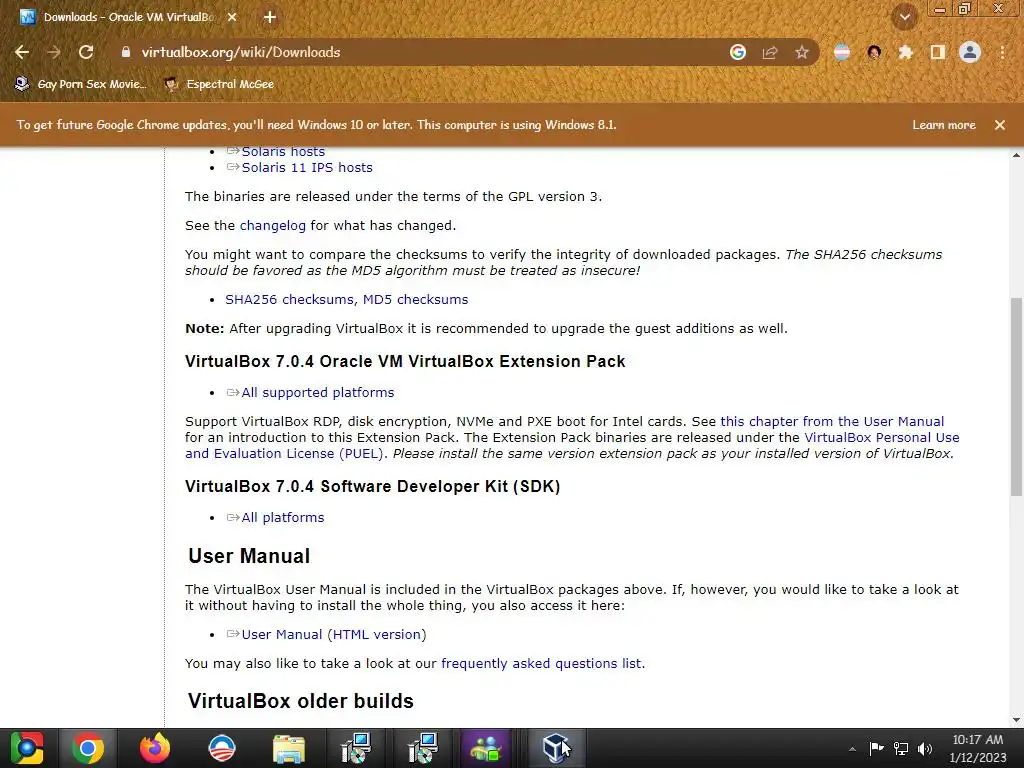Download SDK for All platforms
1024x768 pixels.
coord(282,517)
